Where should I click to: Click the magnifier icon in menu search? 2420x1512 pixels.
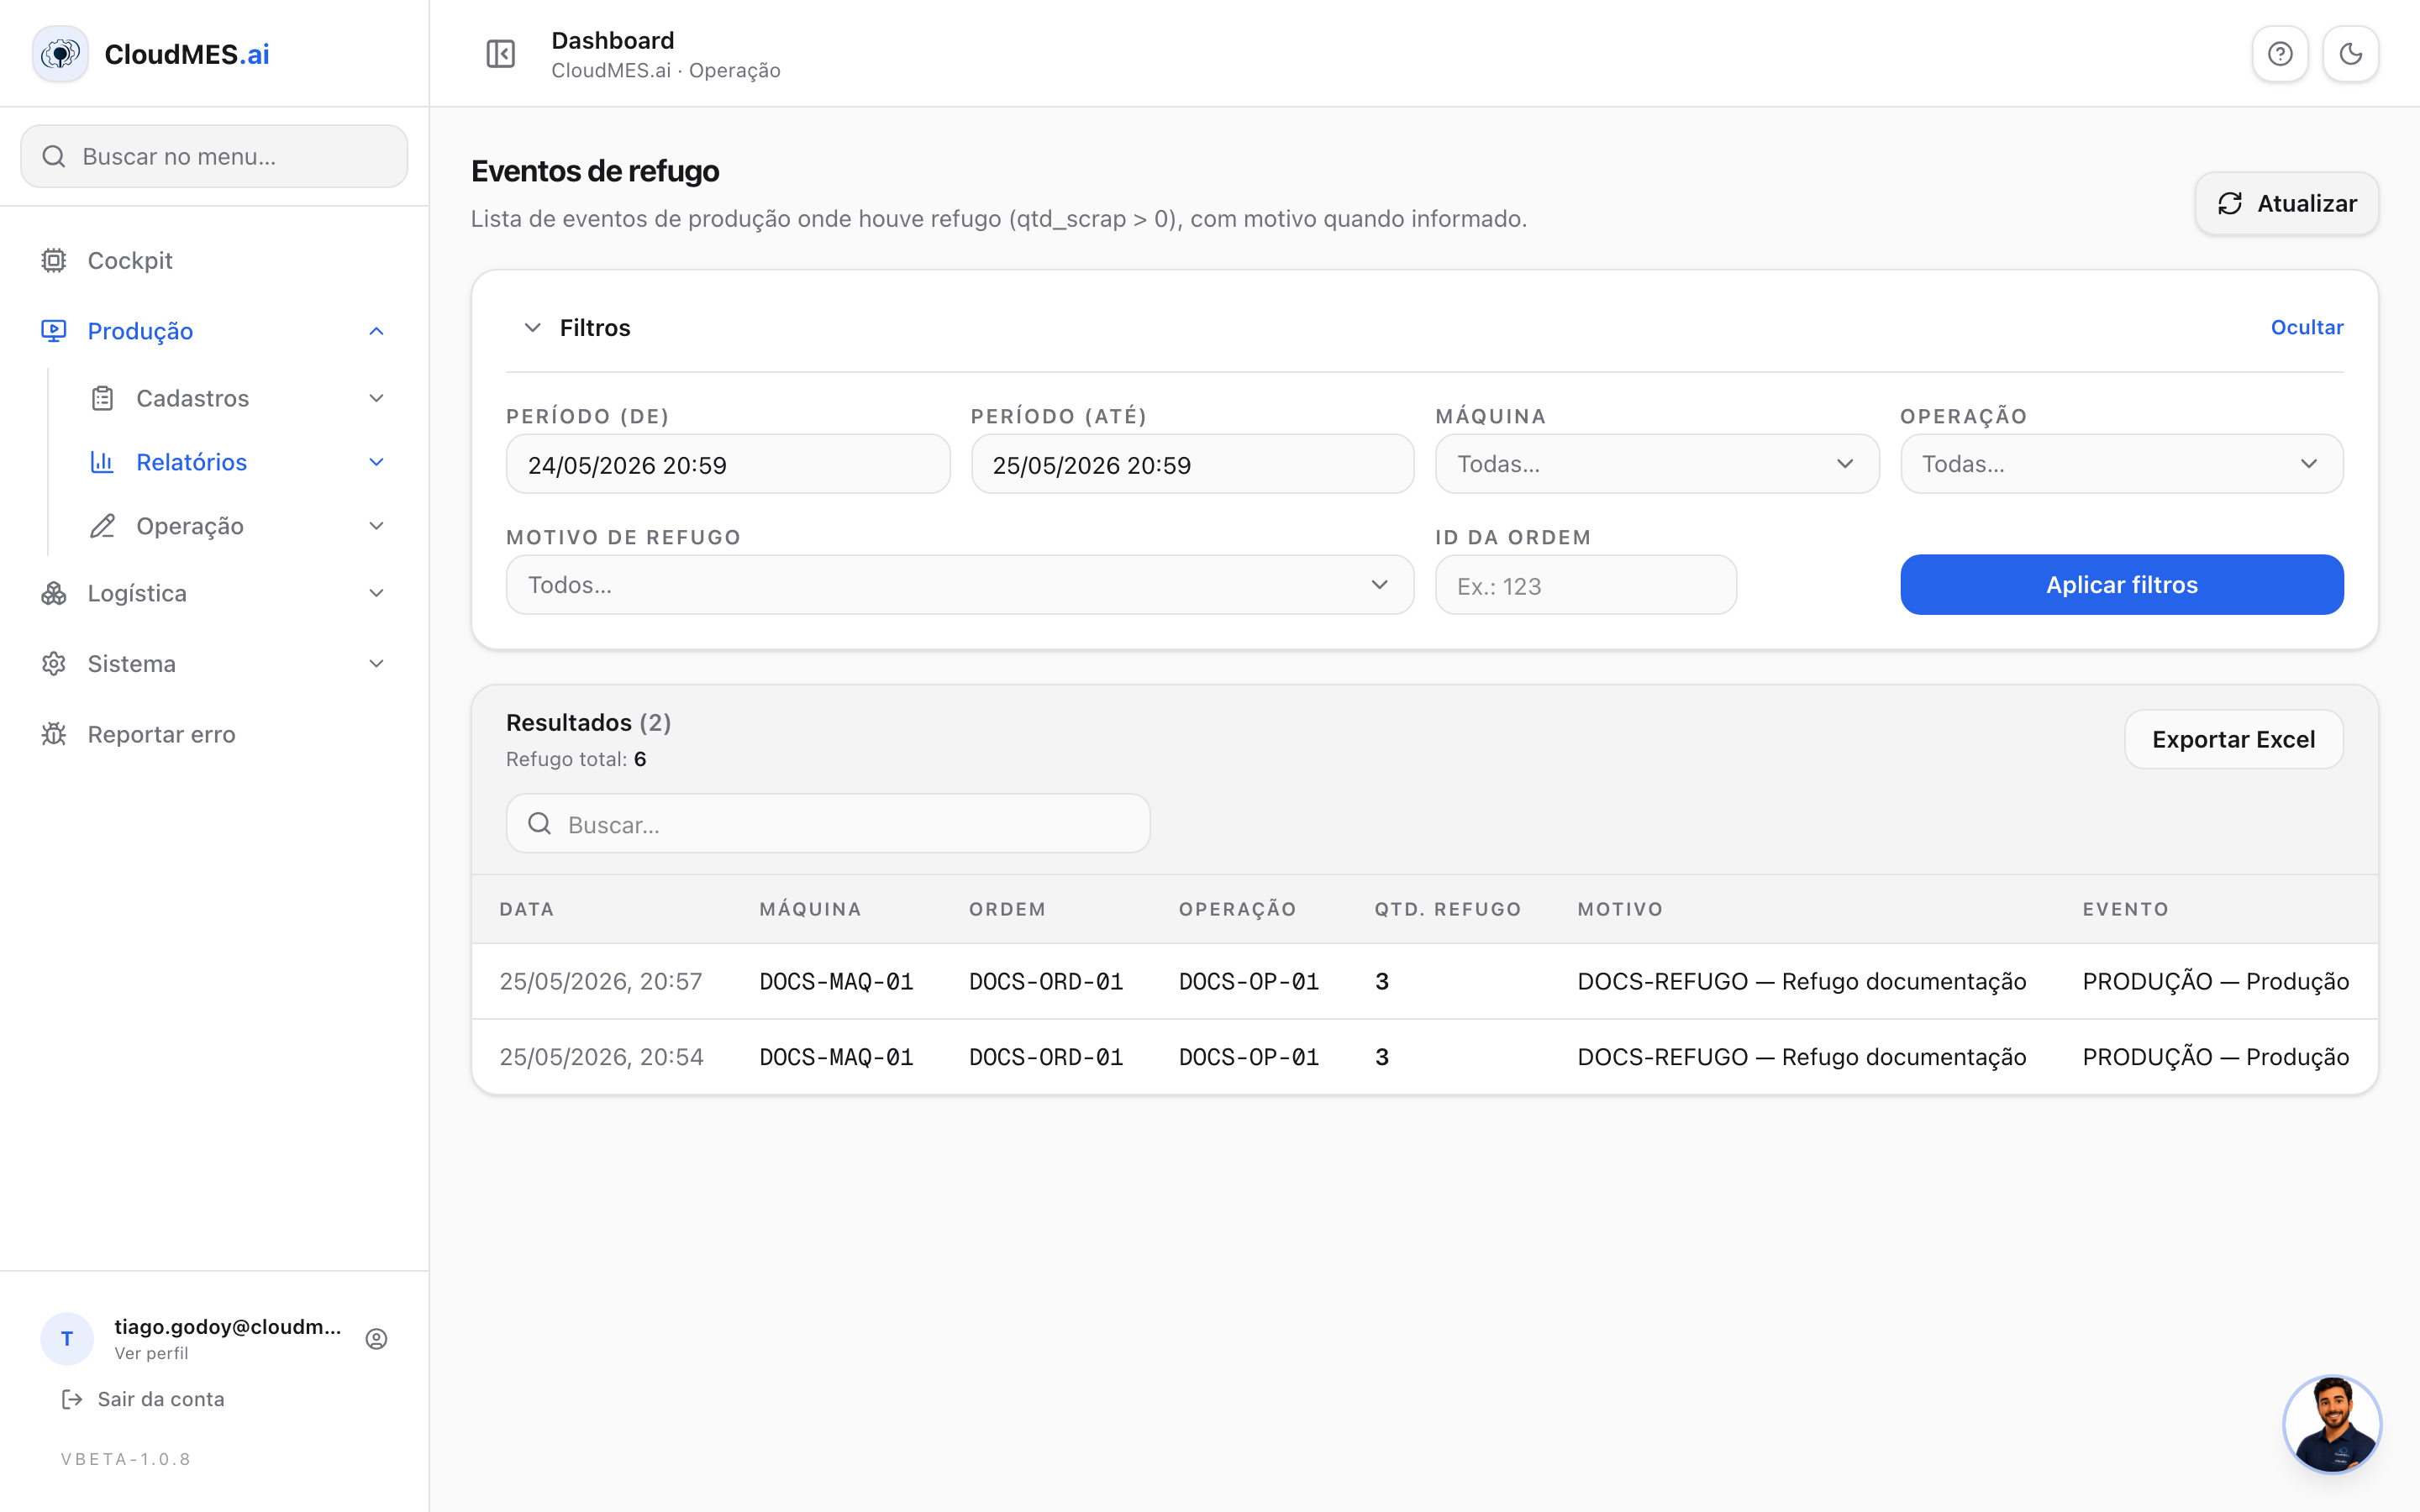tap(54, 156)
